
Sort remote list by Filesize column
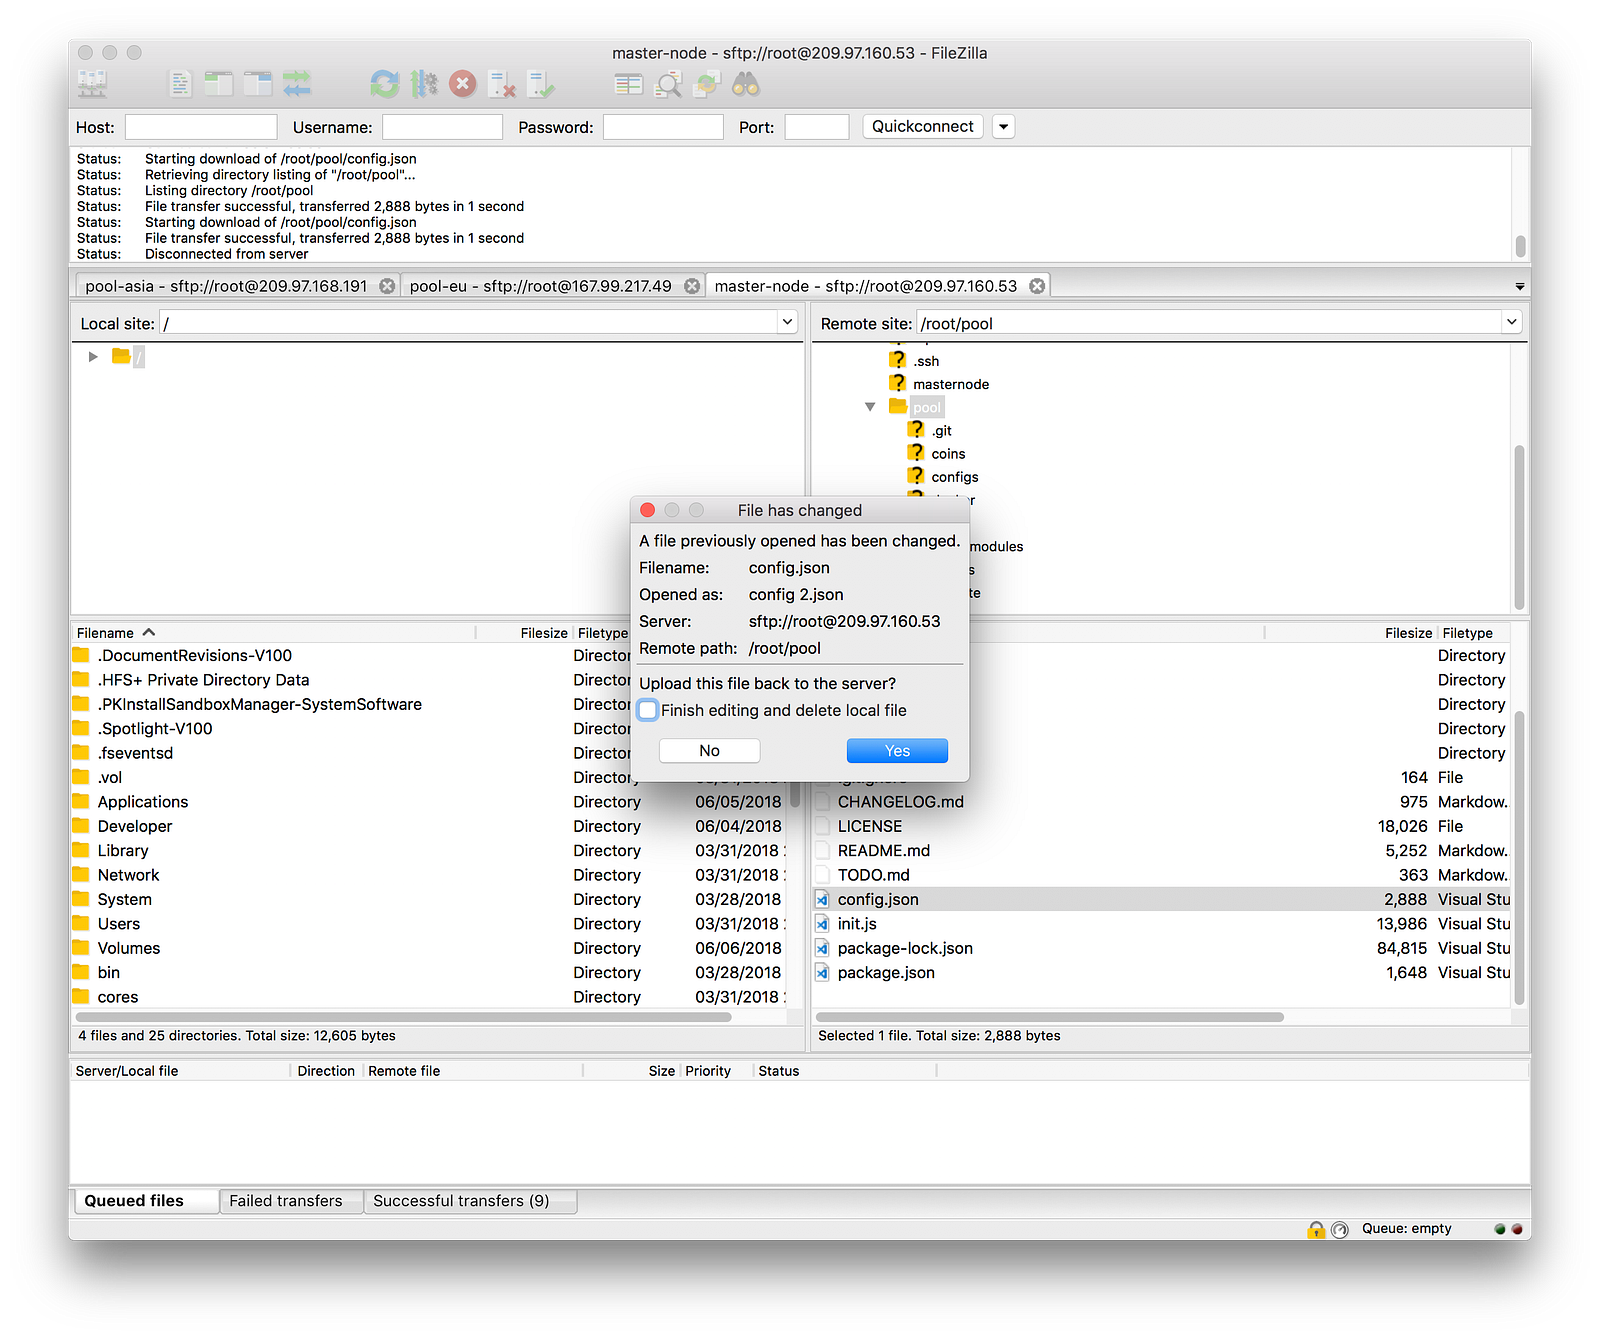point(1351,633)
